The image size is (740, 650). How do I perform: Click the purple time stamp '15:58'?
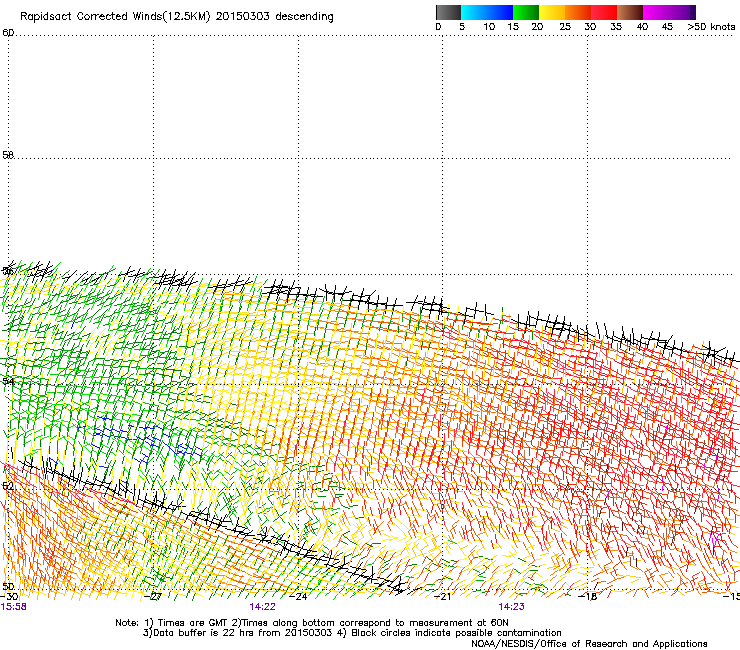[x=14, y=607]
